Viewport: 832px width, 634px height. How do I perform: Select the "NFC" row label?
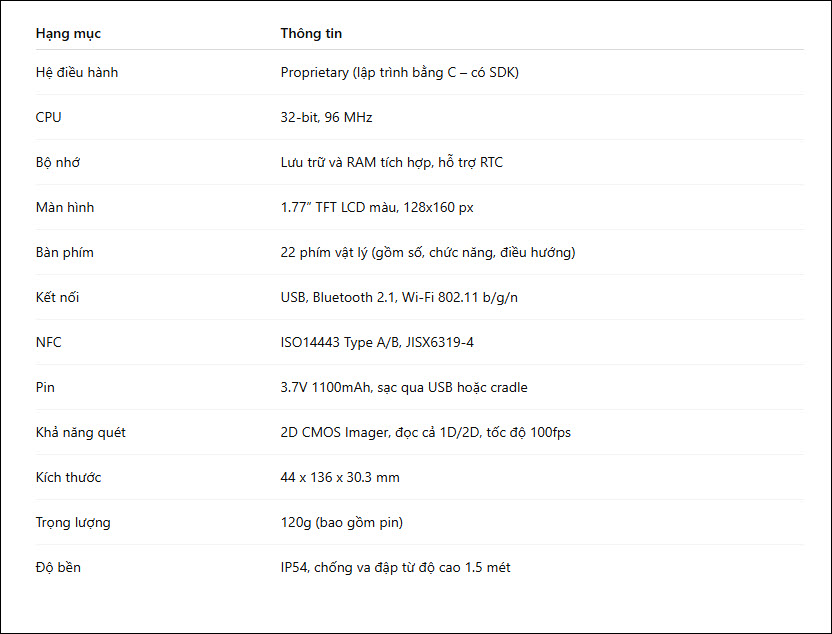coord(48,342)
